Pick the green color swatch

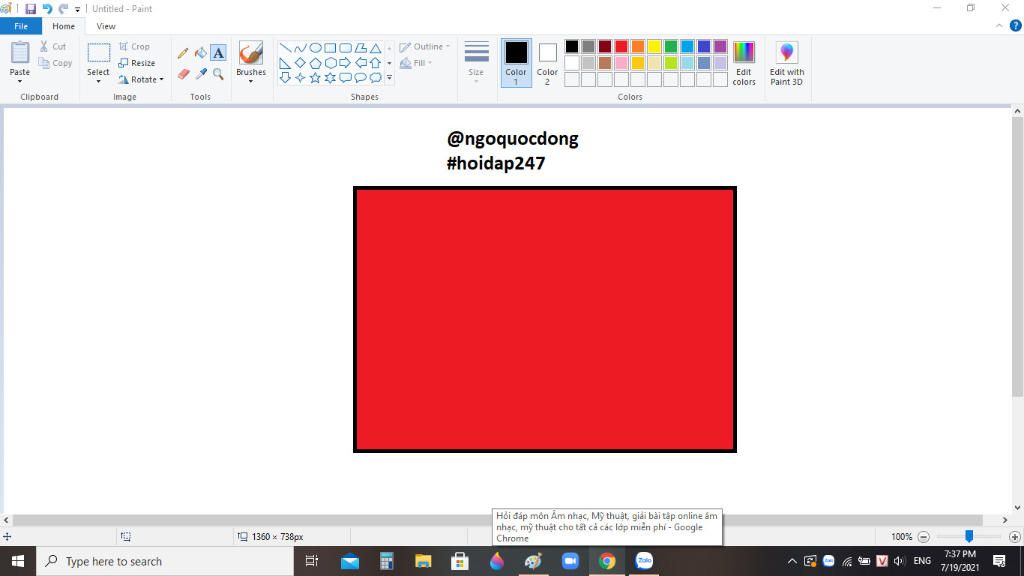click(671, 46)
